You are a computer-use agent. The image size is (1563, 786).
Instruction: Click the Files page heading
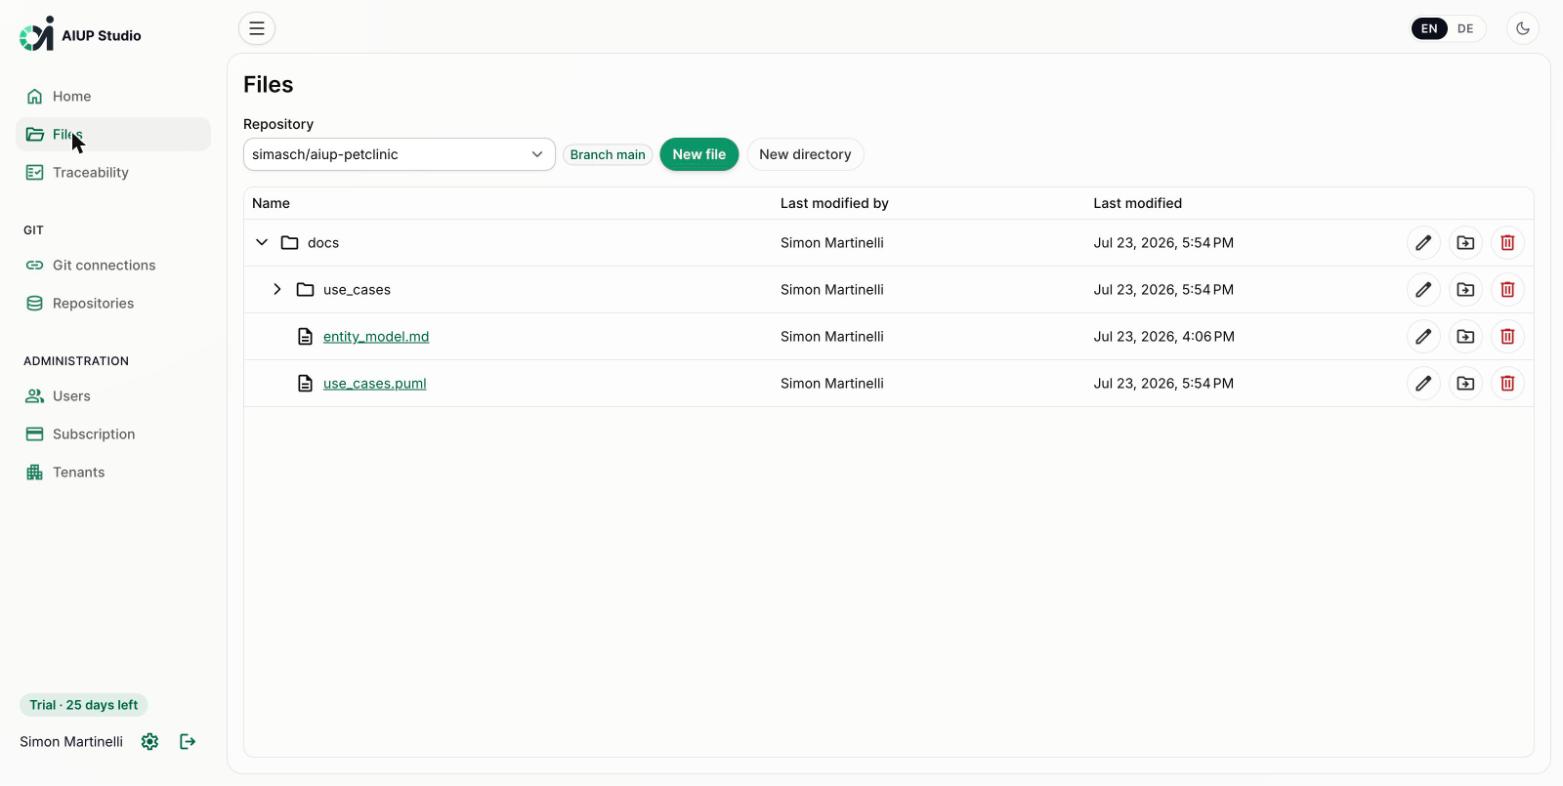[x=268, y=85]
